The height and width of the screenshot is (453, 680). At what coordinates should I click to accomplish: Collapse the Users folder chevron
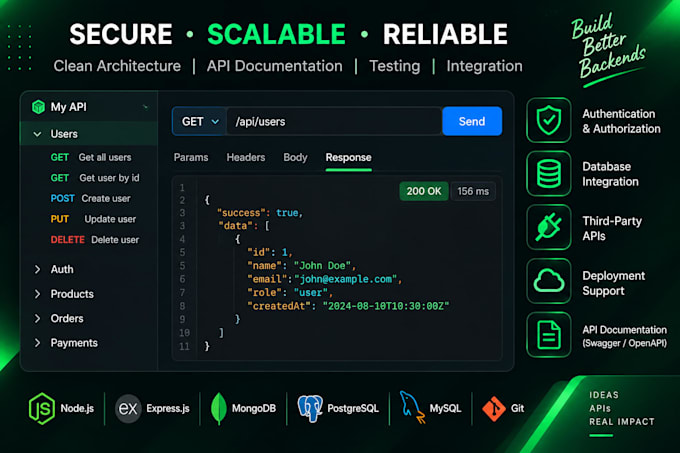click(x=37, y=134)
